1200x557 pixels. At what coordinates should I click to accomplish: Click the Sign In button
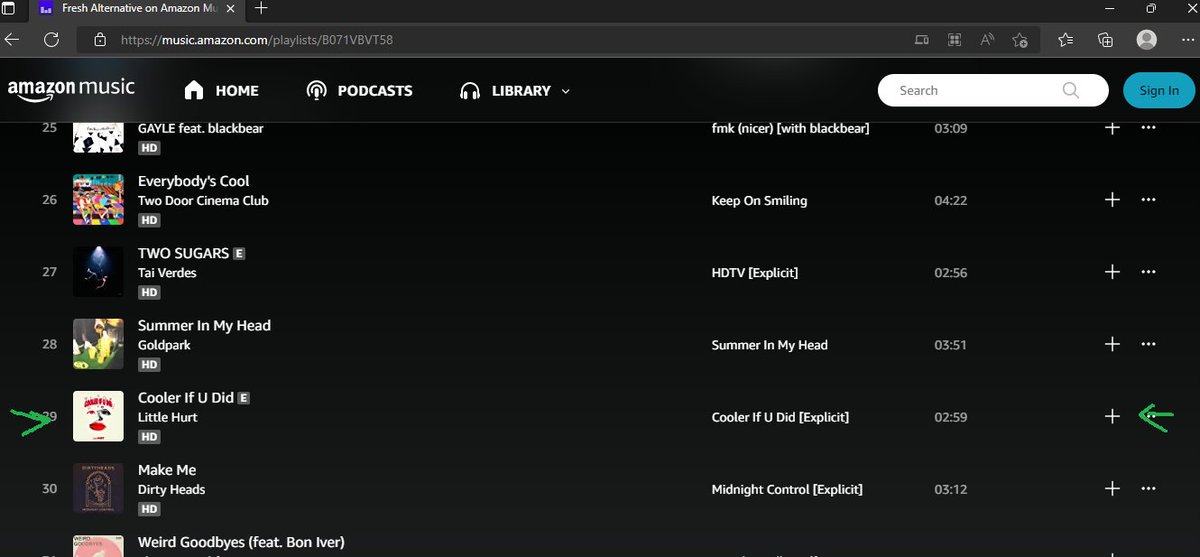pyautogui.click(x=1159, y=90)
